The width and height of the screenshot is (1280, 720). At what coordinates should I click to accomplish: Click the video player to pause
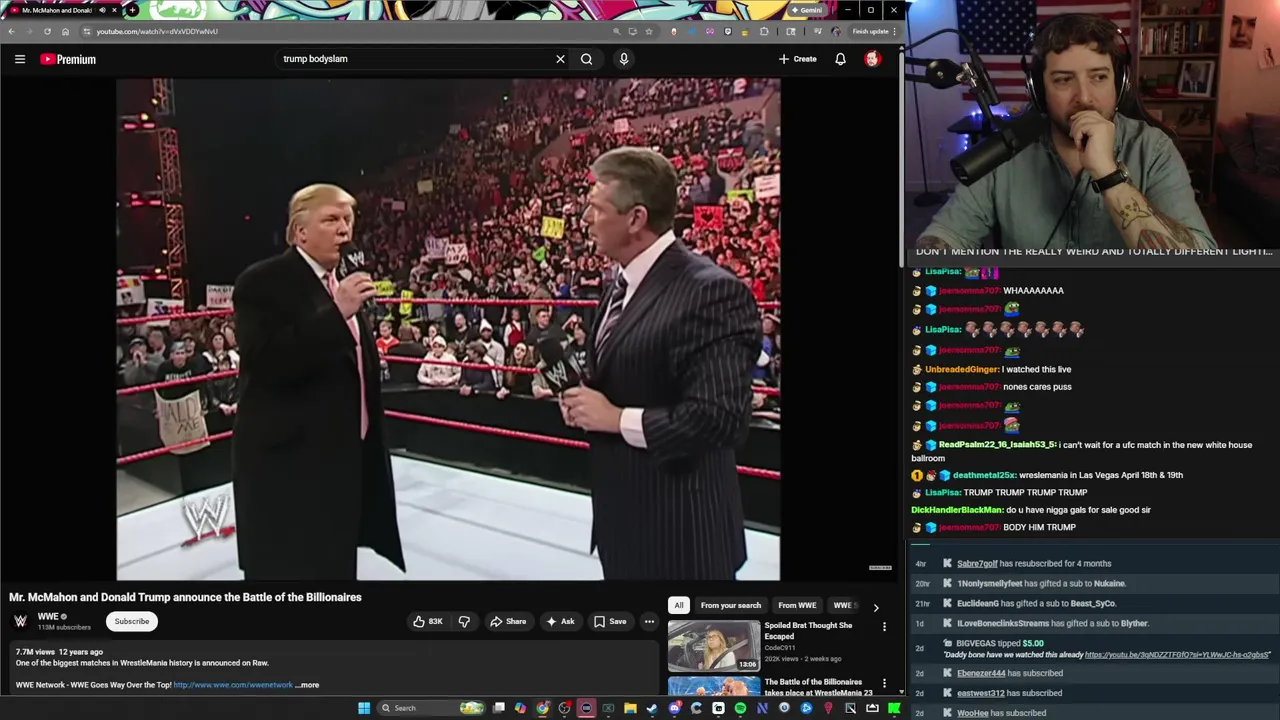tap(448, 329)
